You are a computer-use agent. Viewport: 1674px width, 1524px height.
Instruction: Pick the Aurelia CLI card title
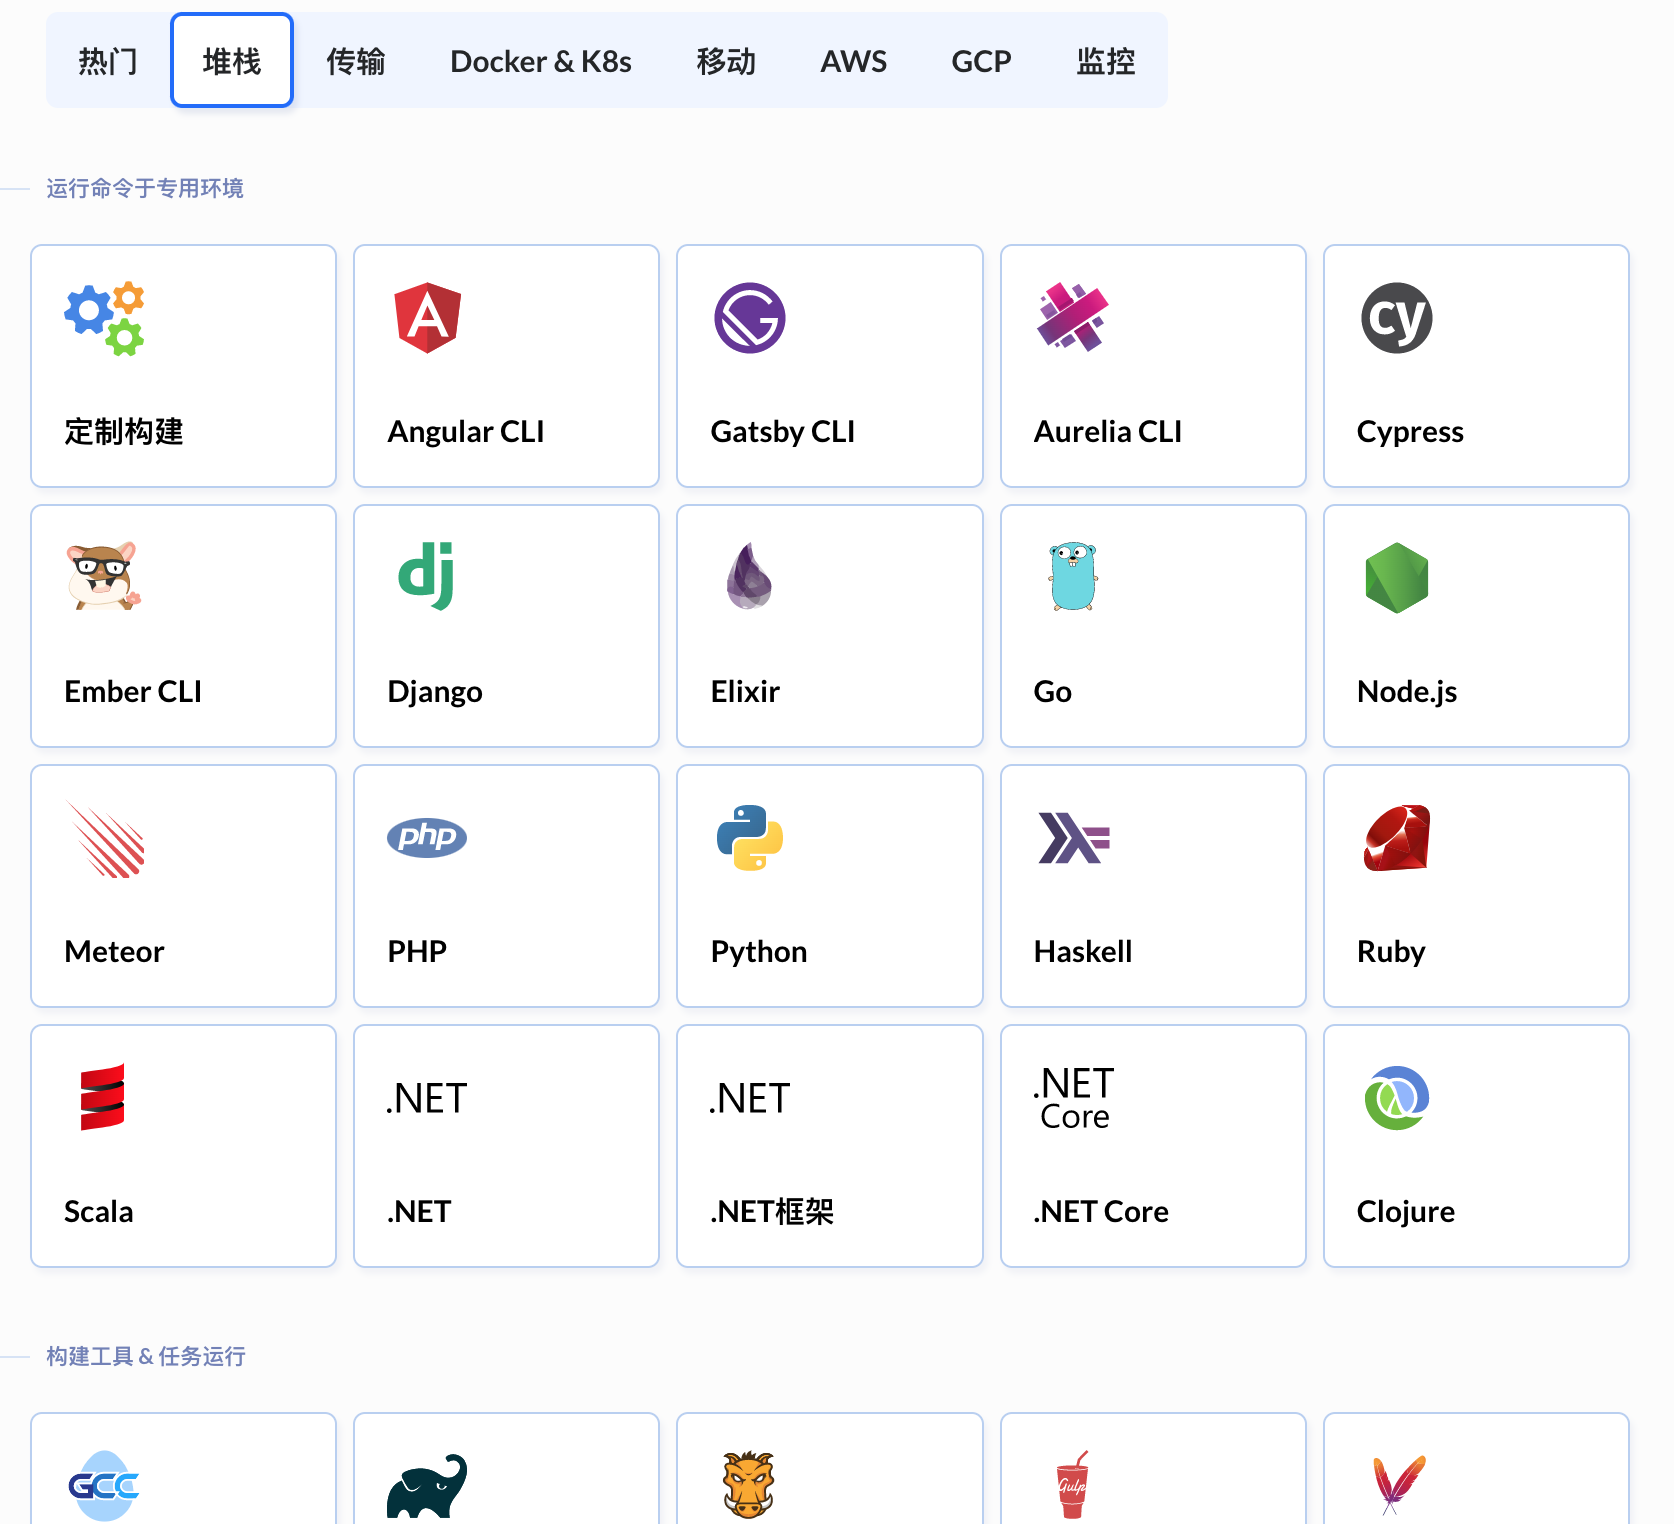point(1108,431)
